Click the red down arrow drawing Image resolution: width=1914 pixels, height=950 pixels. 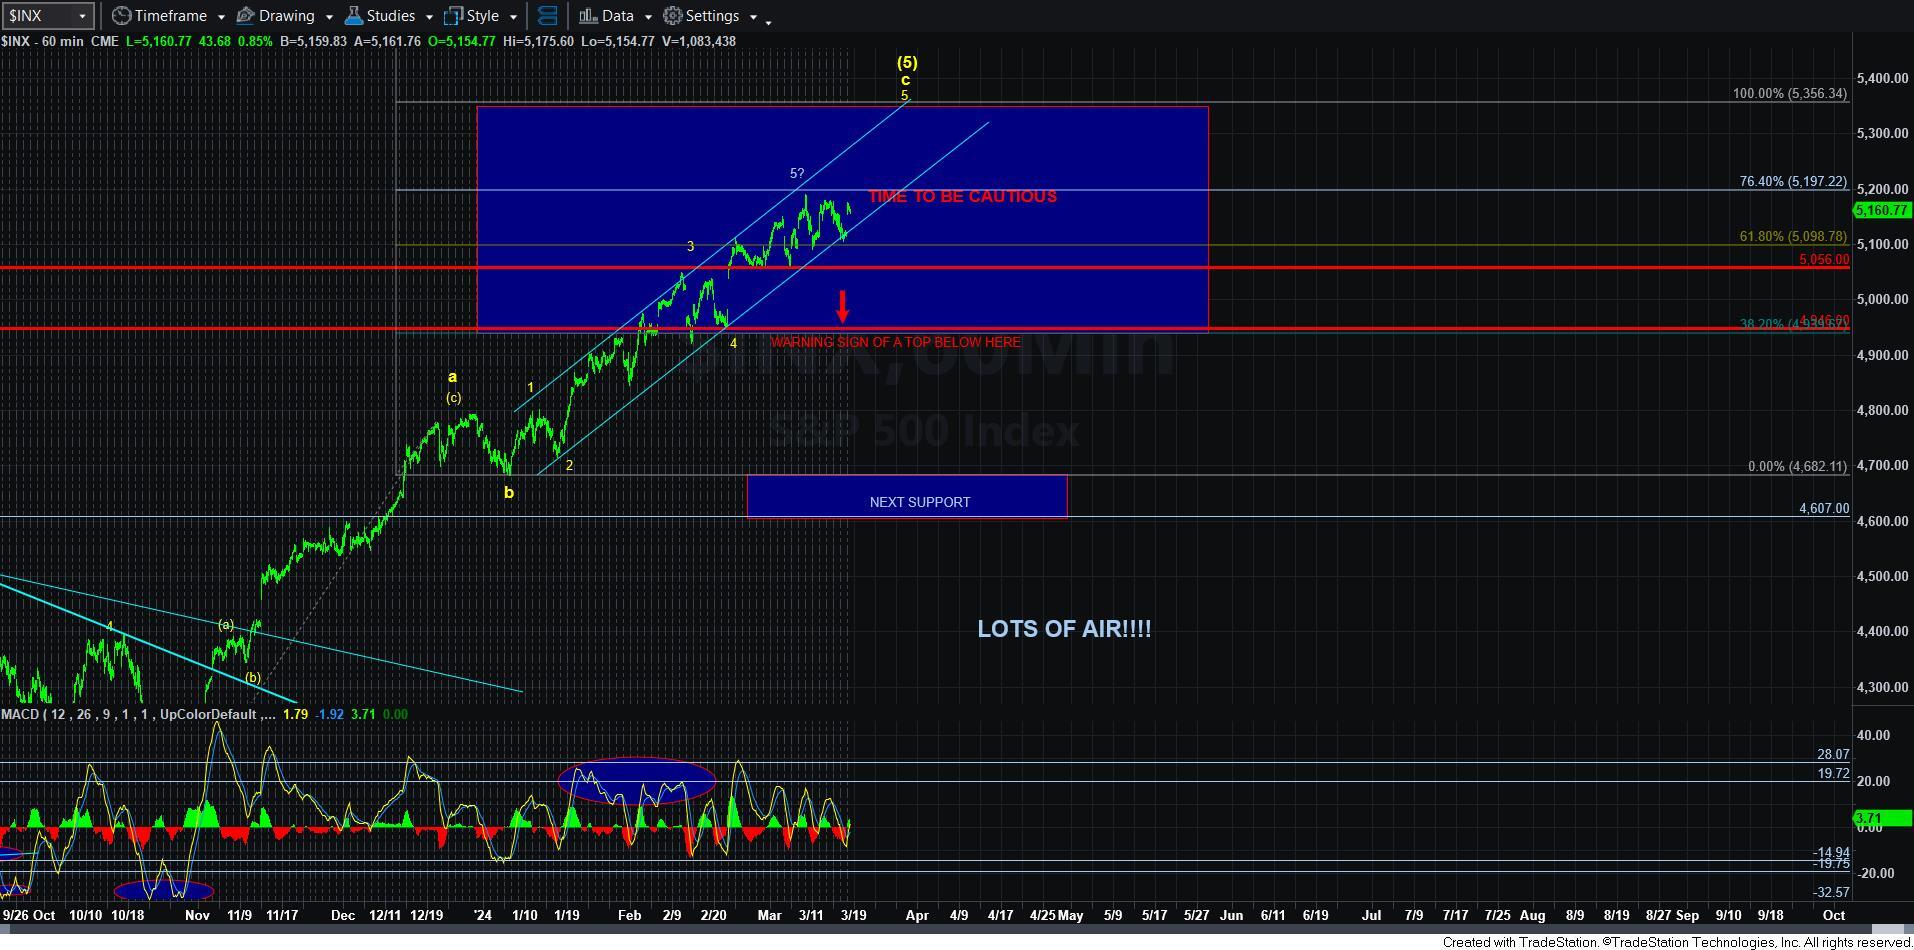[x=842, y=307]
